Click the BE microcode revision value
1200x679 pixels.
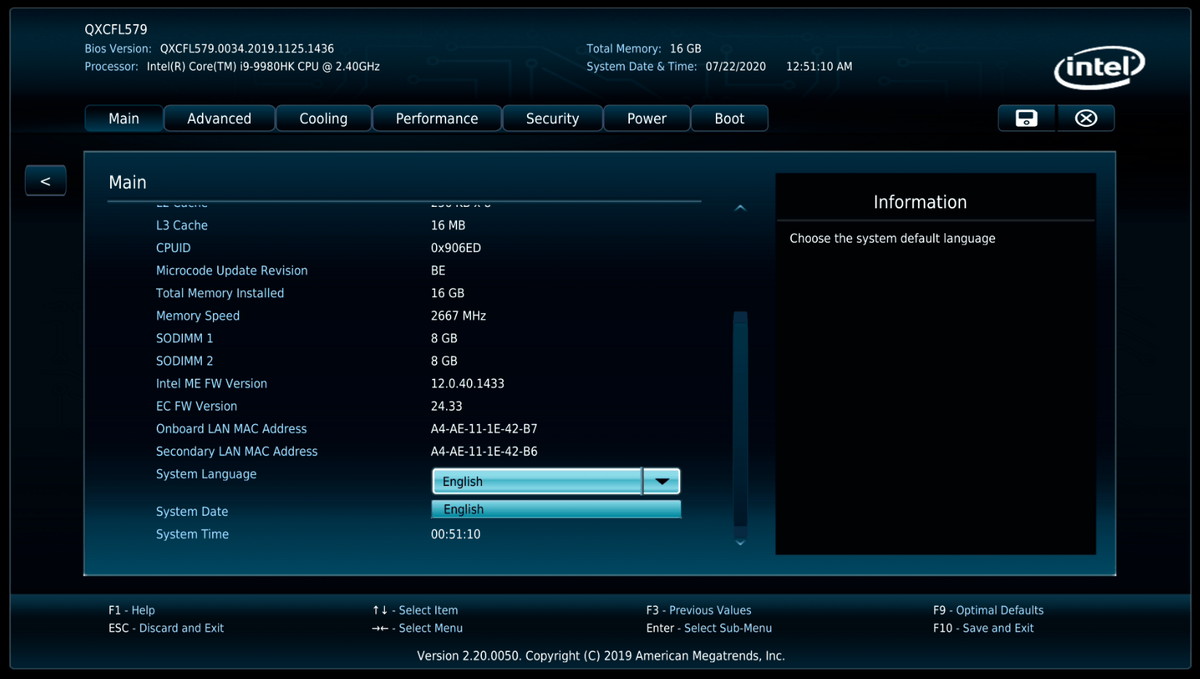[438, 271]
